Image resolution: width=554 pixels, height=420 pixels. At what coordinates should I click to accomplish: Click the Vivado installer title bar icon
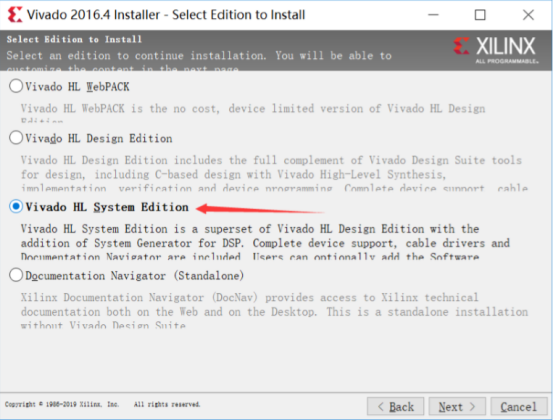click(14, 15)
